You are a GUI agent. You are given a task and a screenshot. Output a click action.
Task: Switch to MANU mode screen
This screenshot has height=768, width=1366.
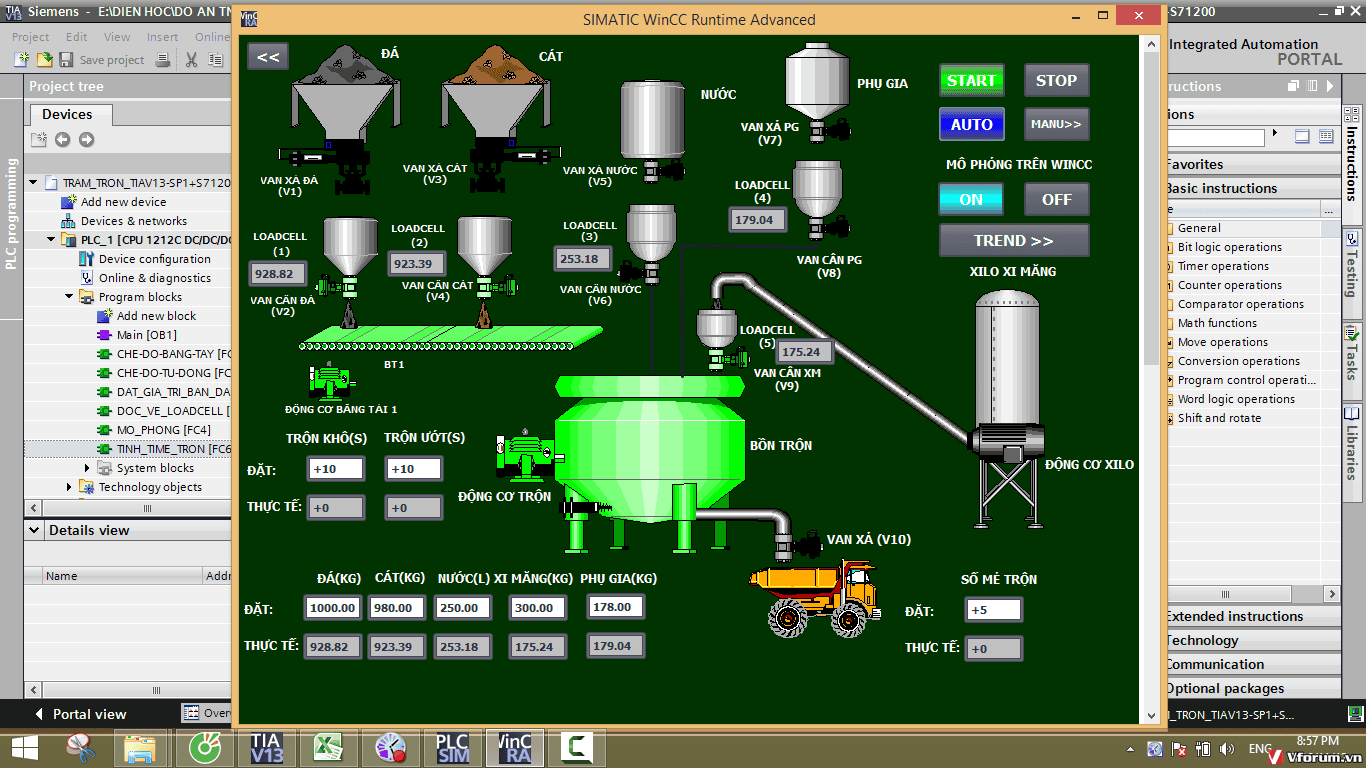pos(1057,124)
